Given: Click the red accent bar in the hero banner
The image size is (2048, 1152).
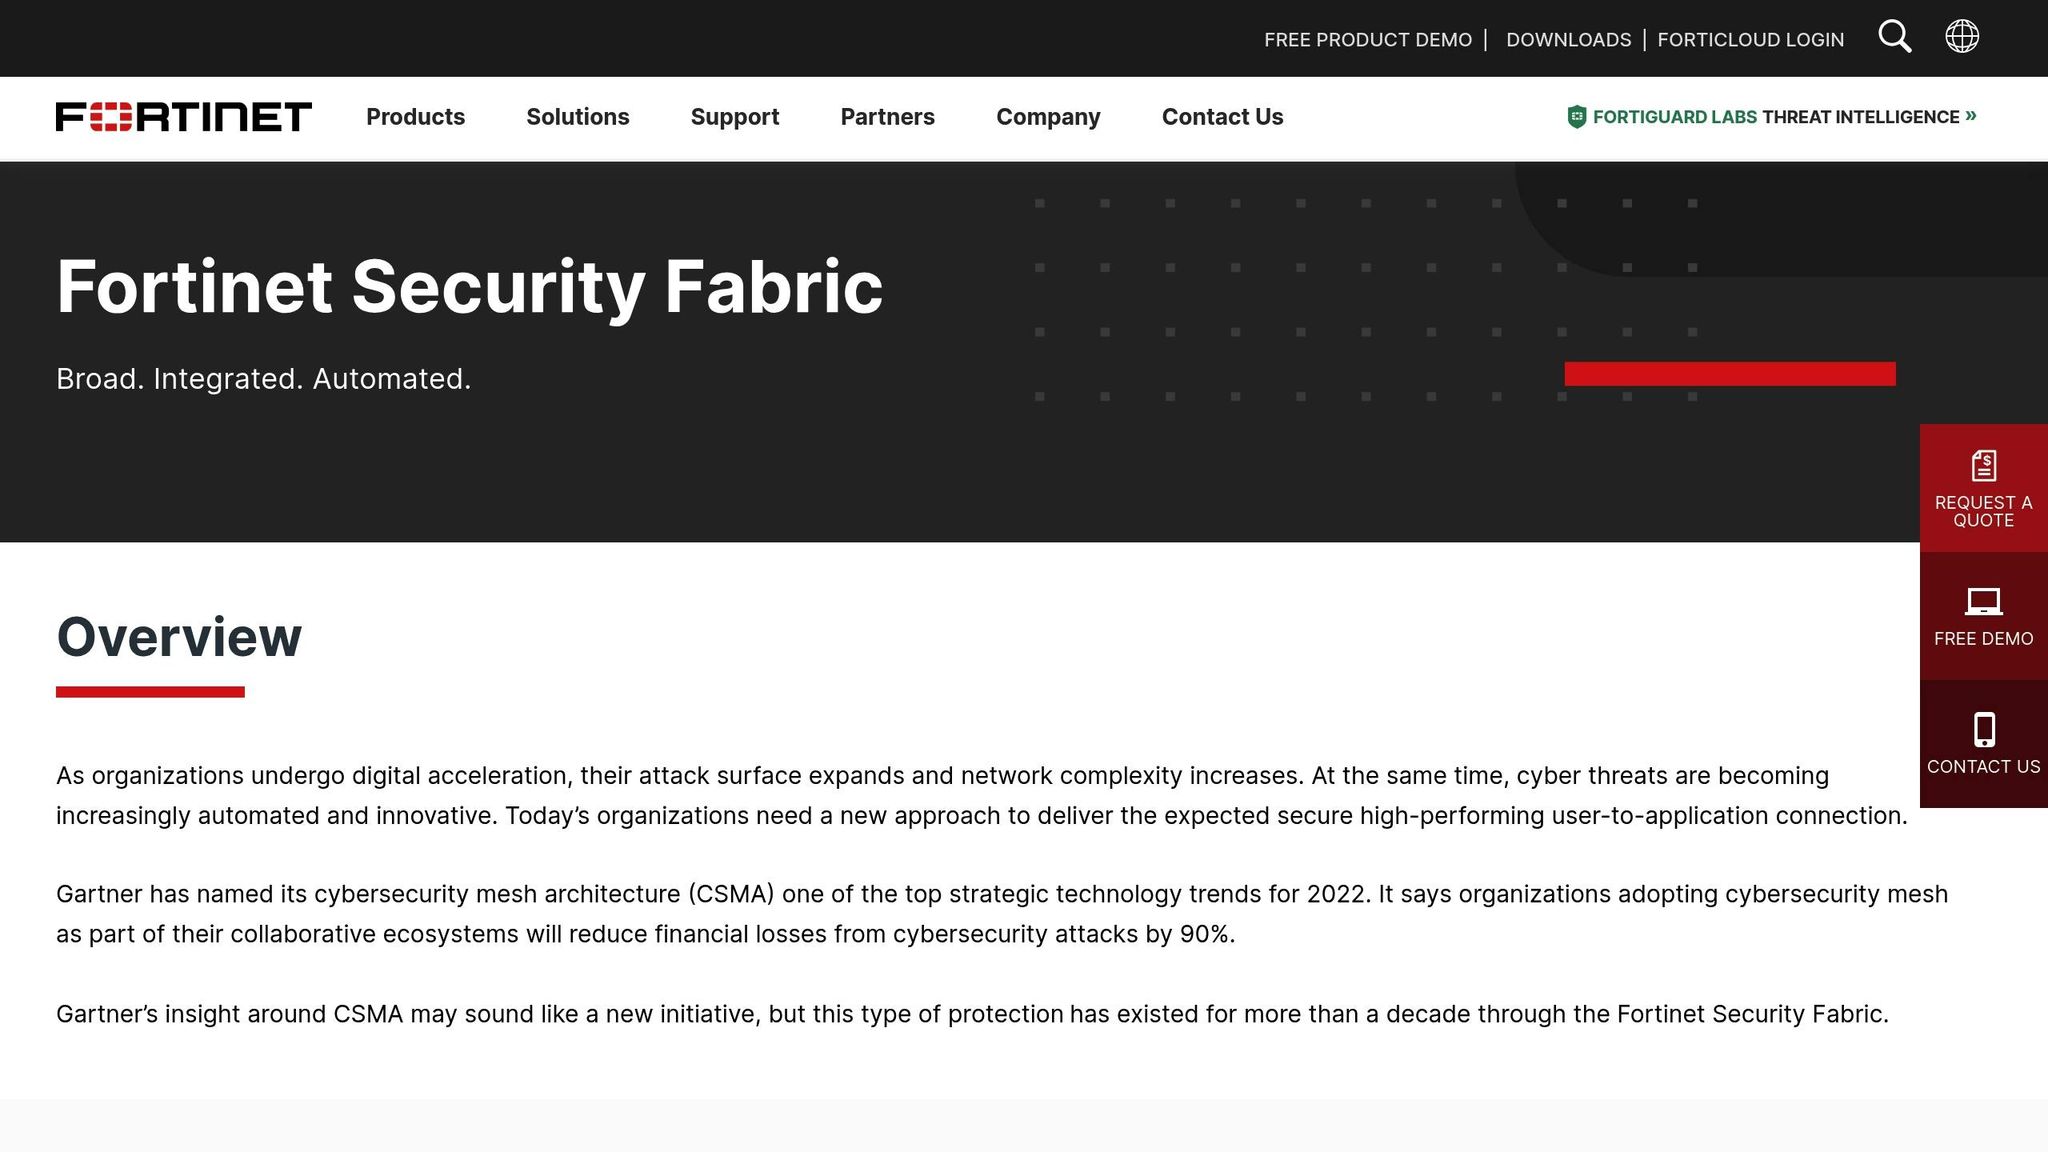Looking at the screenshot, I should (1730, 374).
